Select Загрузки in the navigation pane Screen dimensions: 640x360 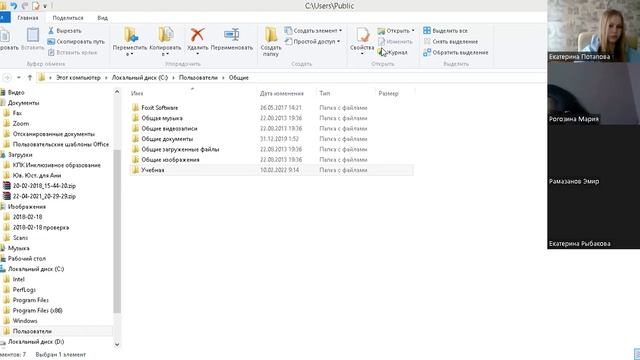click(20, 155)
